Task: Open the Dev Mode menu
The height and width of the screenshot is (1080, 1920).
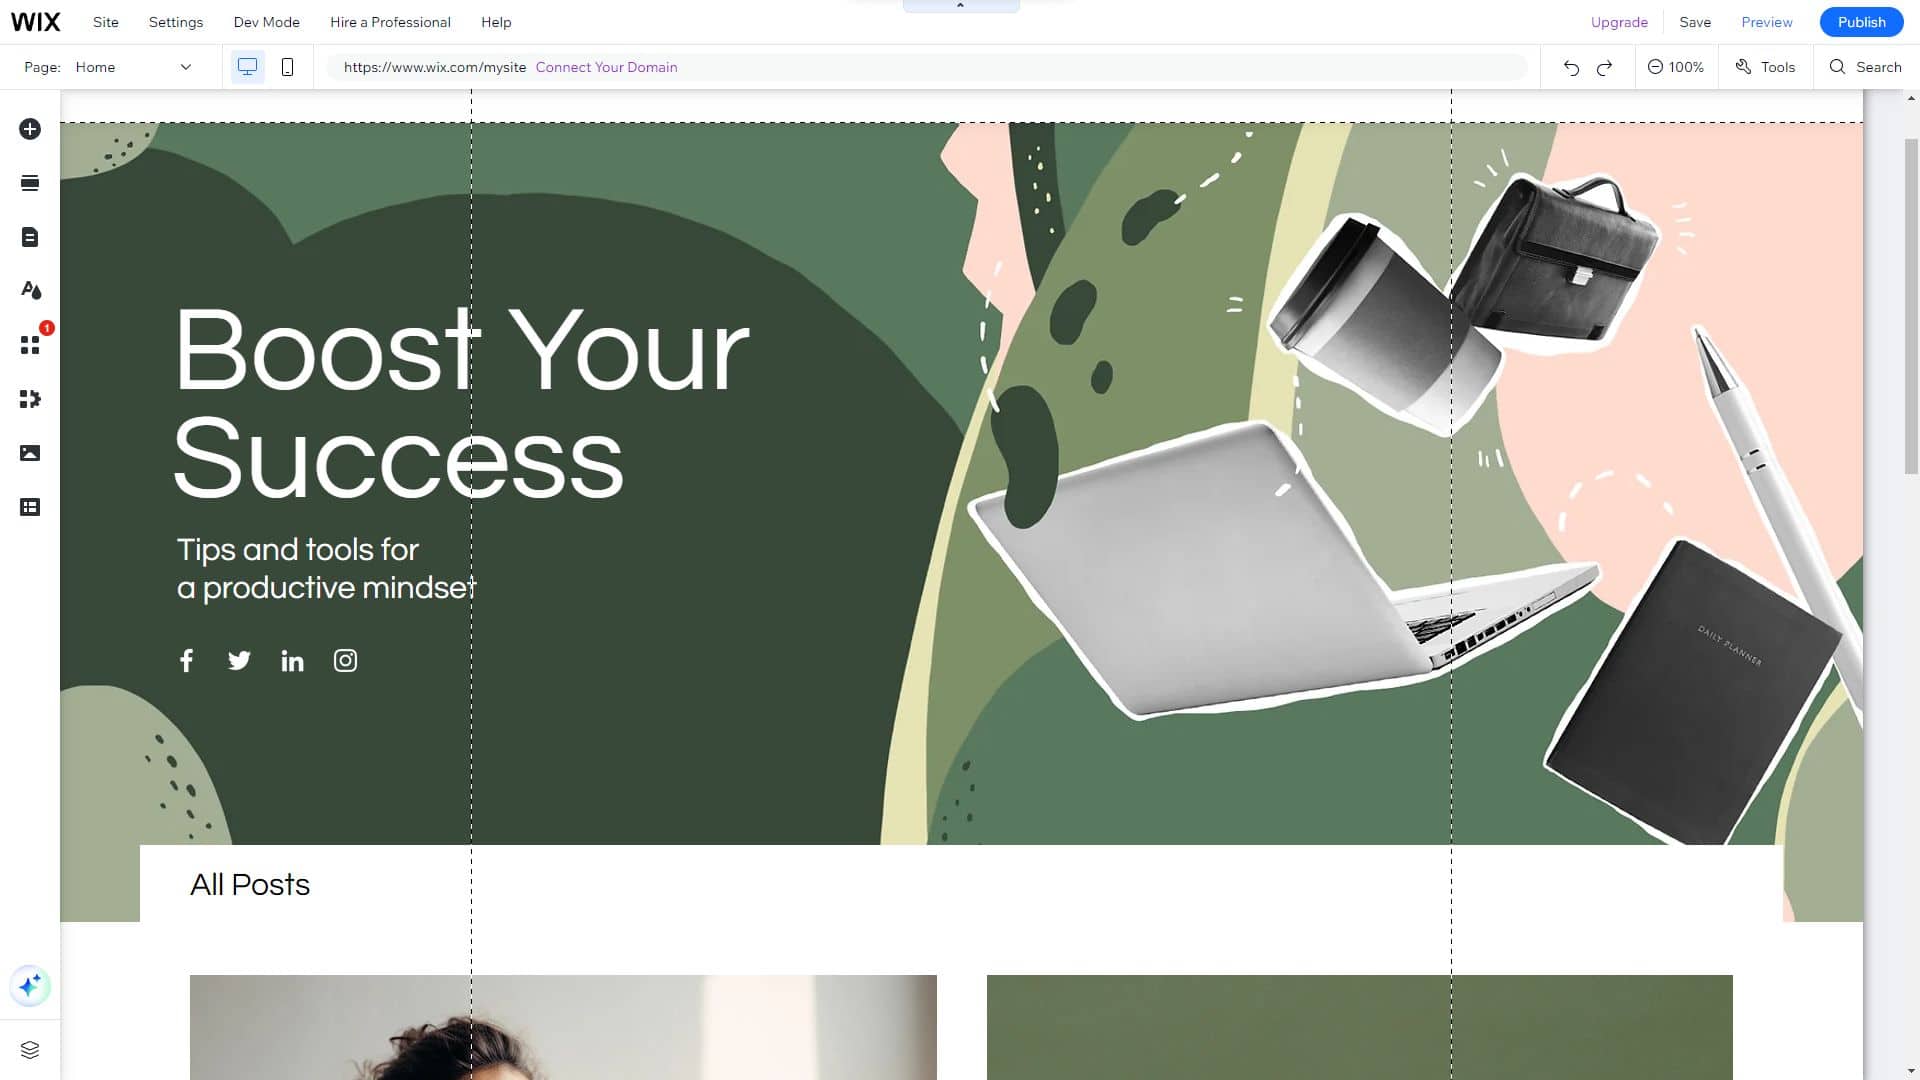Action: click(265, 22)
